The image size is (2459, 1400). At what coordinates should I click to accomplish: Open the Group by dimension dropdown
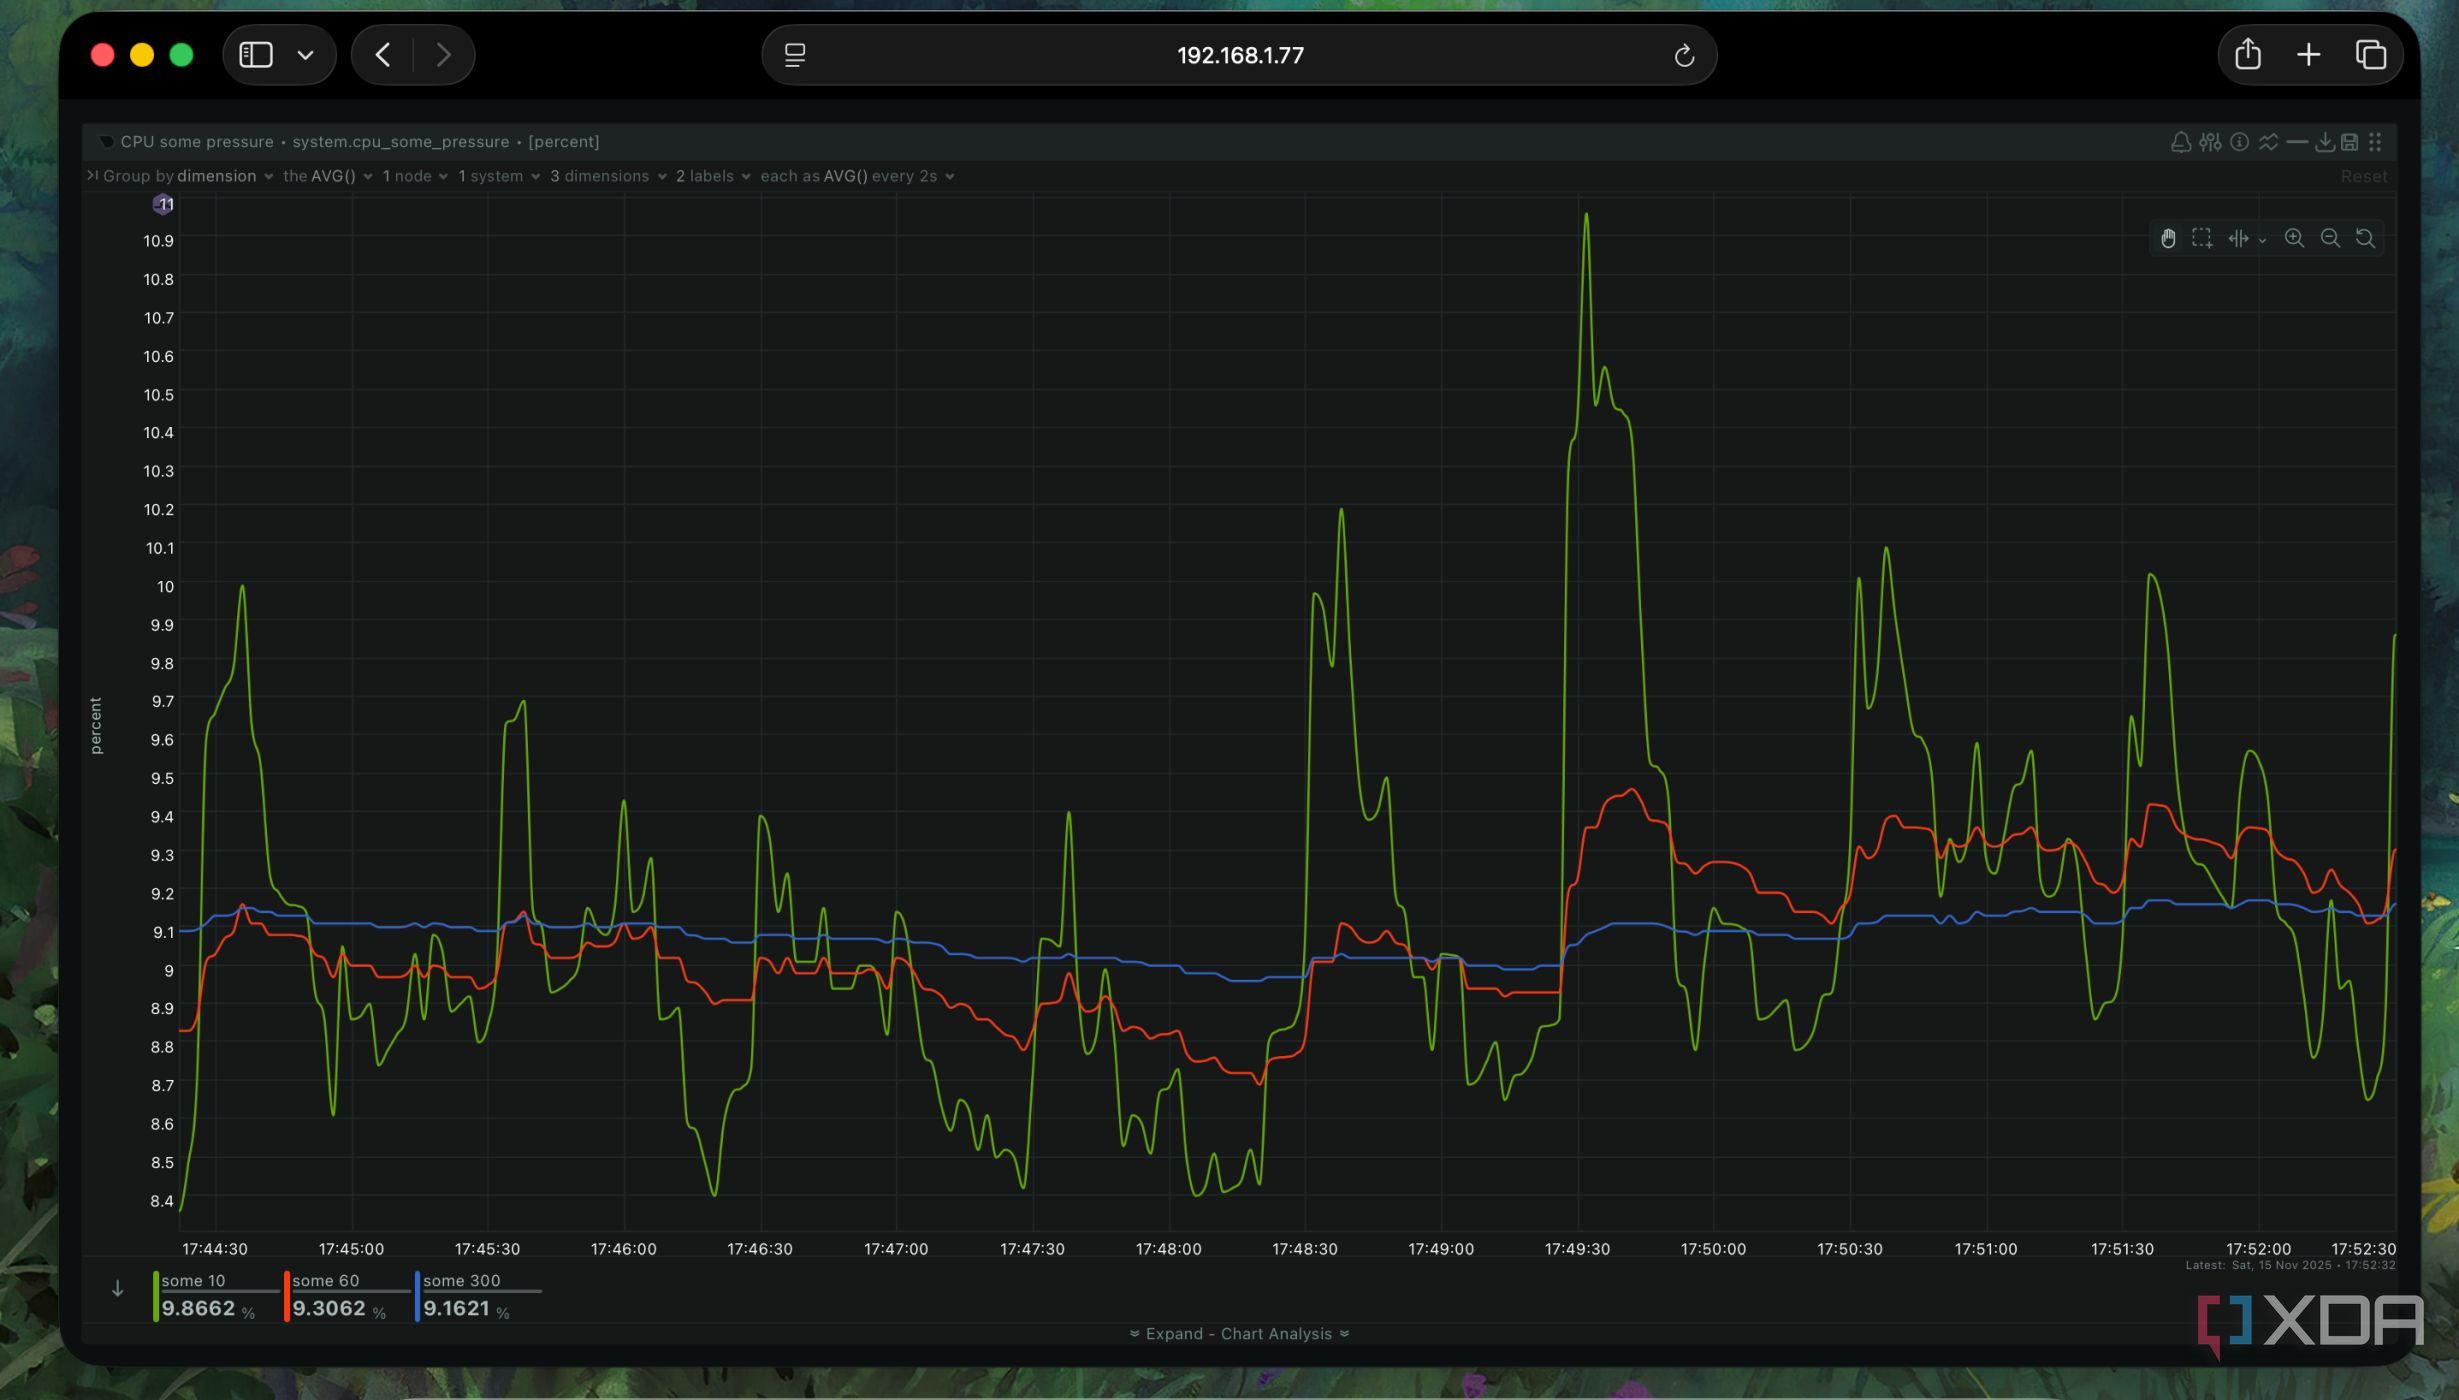188,176
